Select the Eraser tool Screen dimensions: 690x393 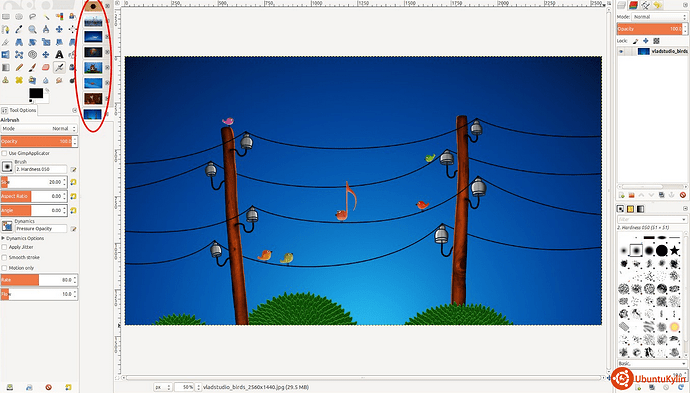[x=46, y=67]
